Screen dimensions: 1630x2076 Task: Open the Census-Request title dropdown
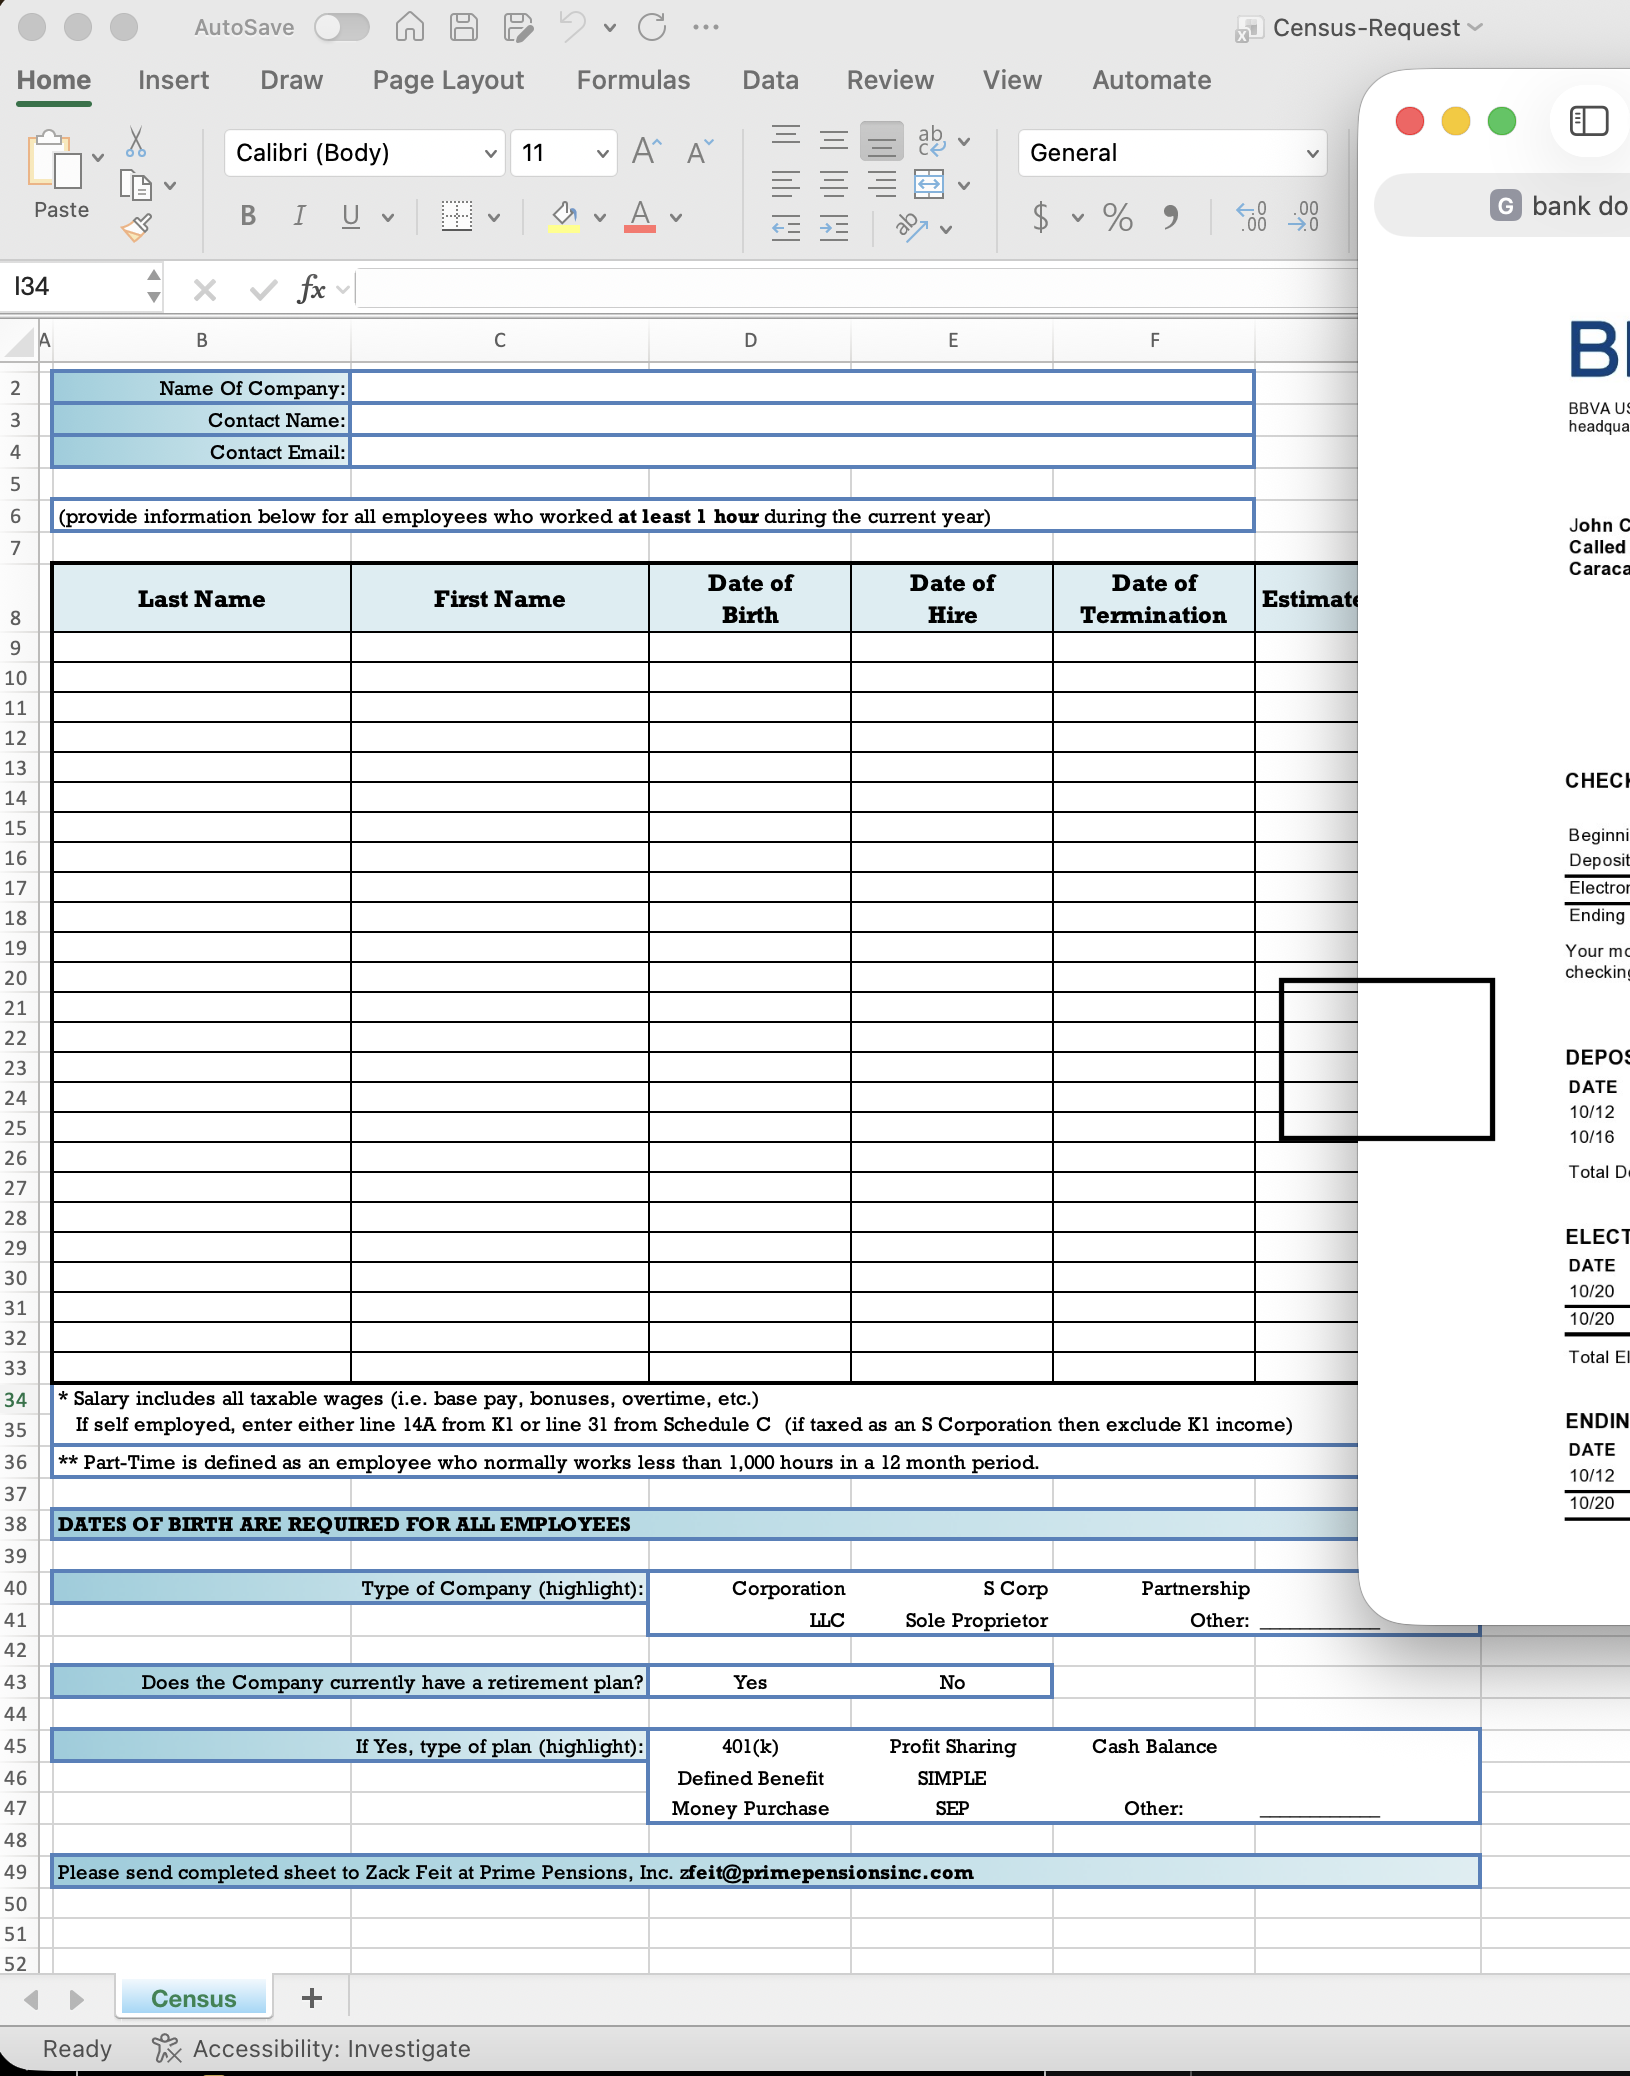[x=1475, y=28]
